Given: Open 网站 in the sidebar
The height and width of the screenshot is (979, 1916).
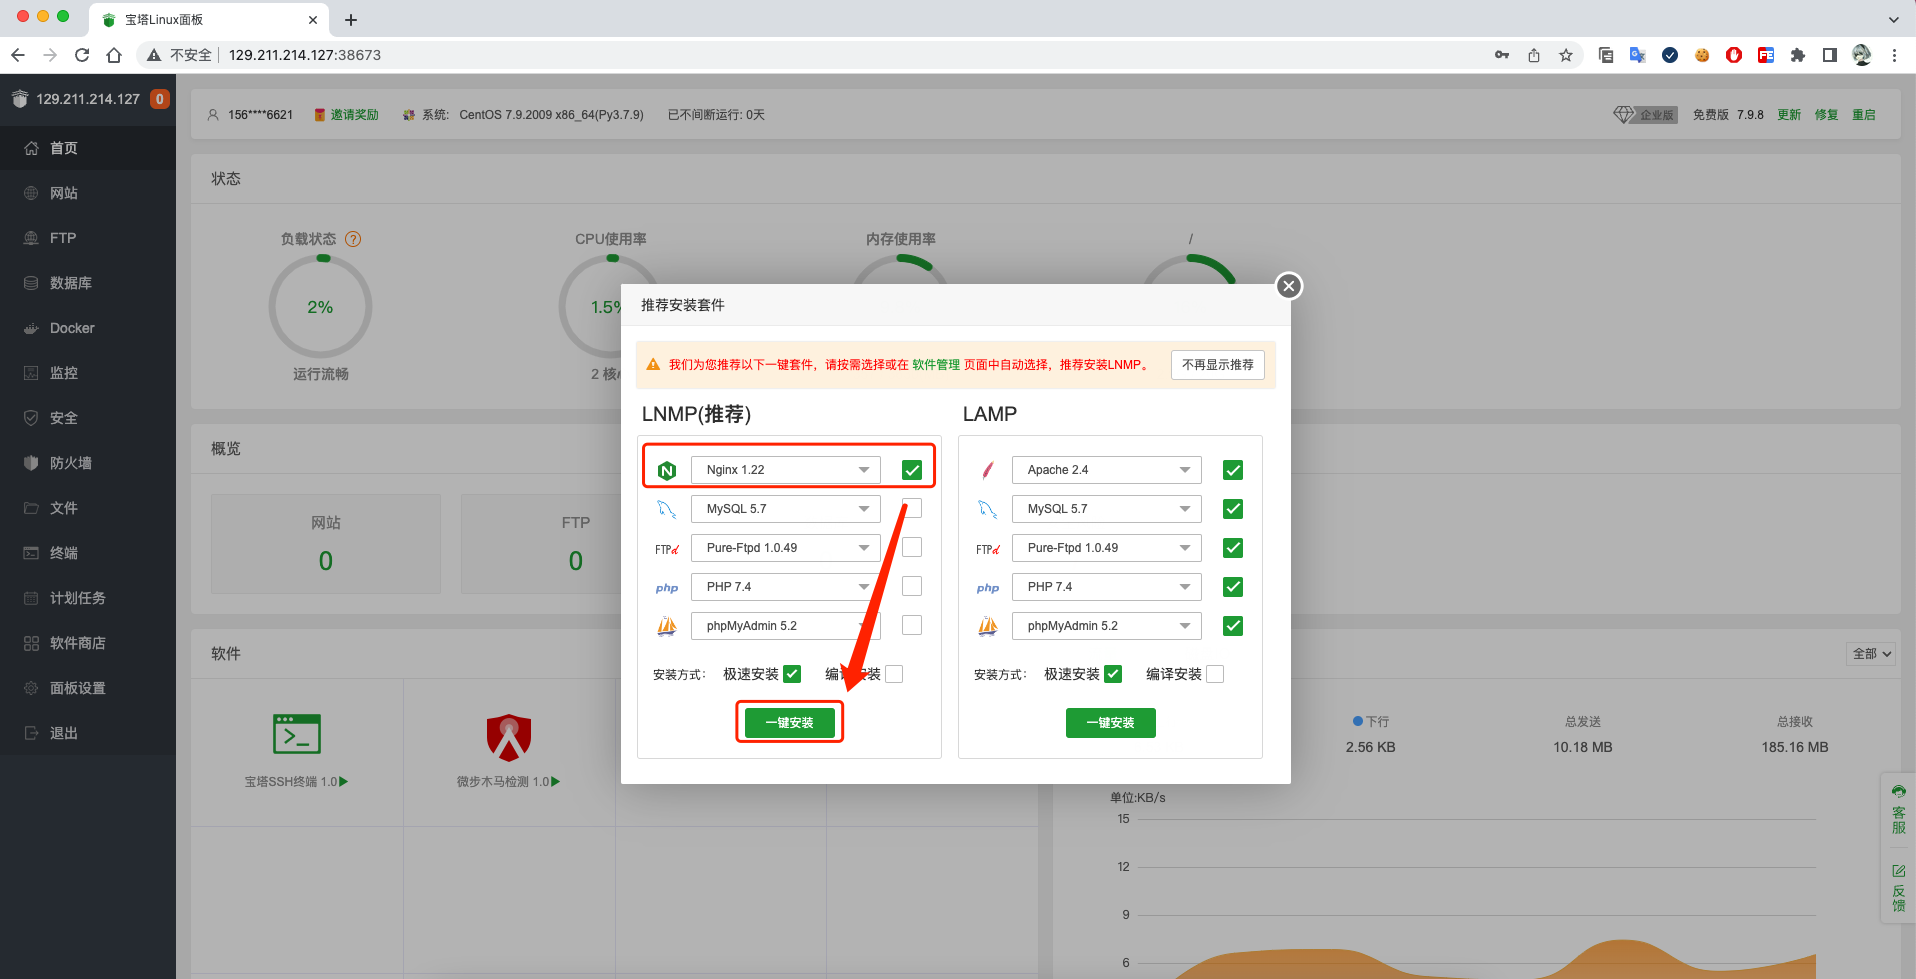Looking at the screenshot, I should 88,193.
